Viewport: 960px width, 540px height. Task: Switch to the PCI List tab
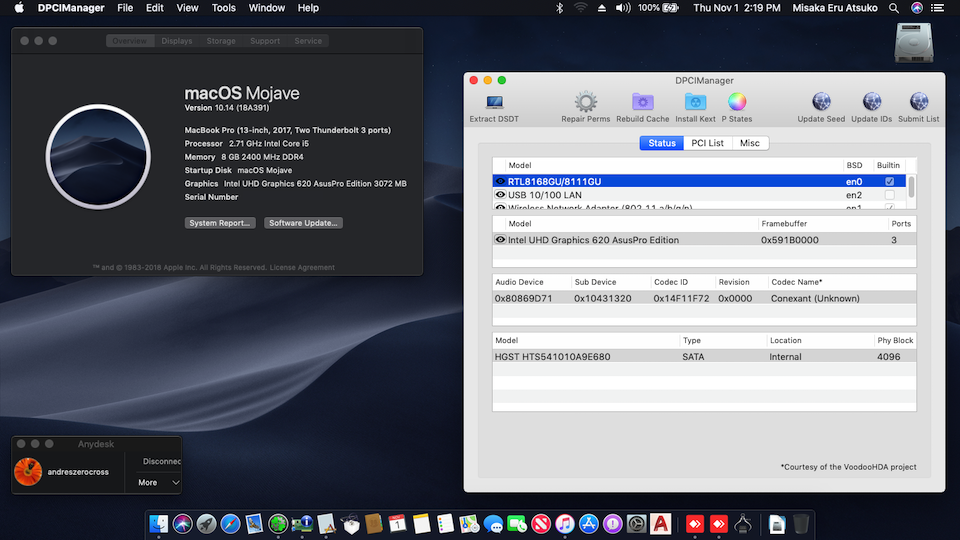tap(707, 143)
